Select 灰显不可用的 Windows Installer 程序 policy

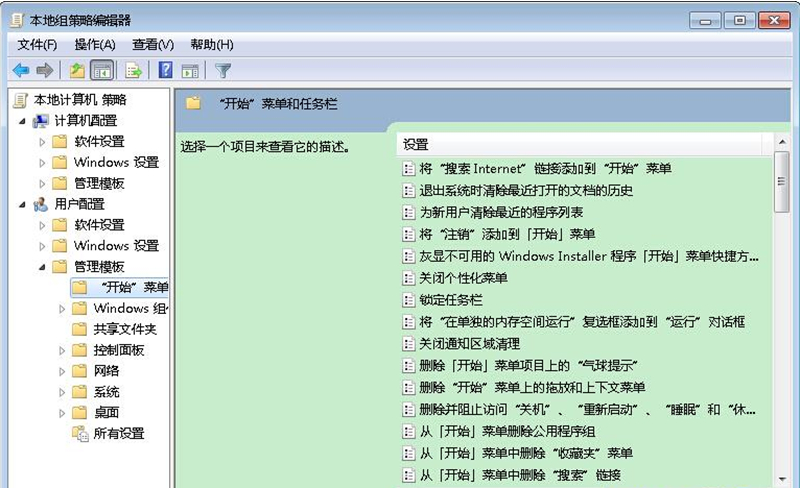(x=589, y=256)
